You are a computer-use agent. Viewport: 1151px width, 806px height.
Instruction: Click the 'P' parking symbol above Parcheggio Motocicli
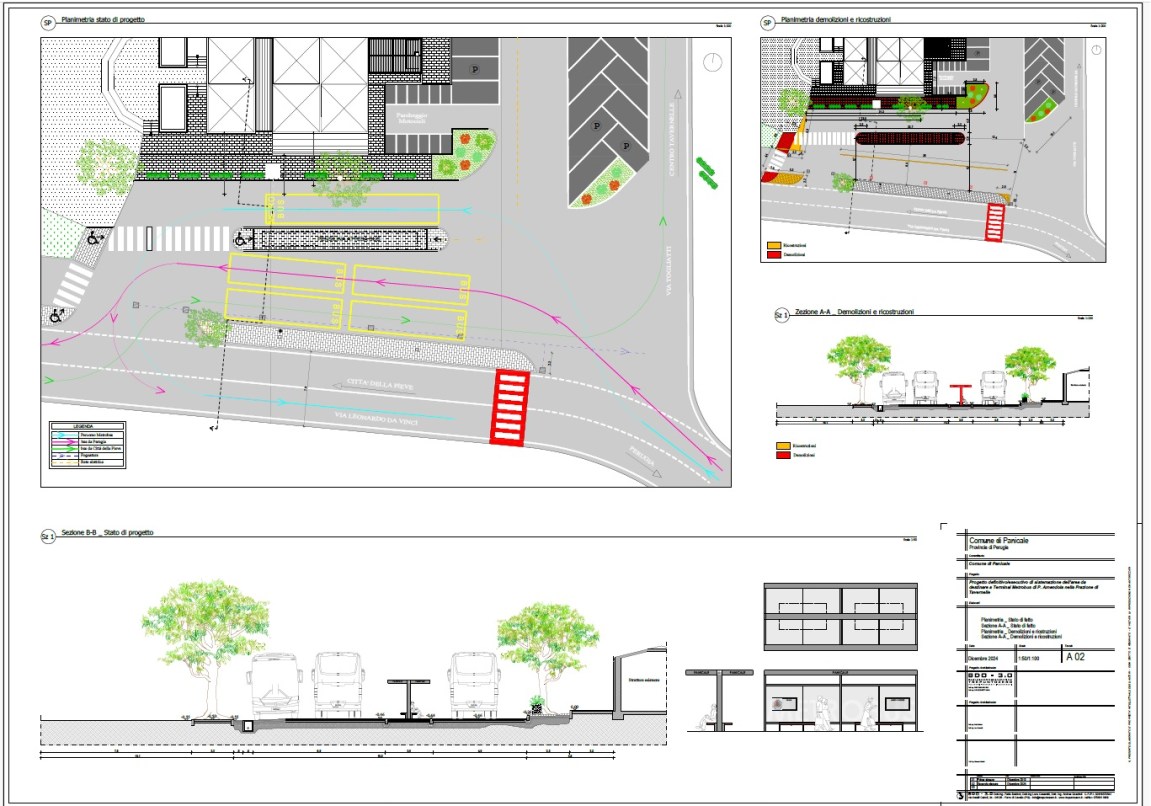click(475, 69)
